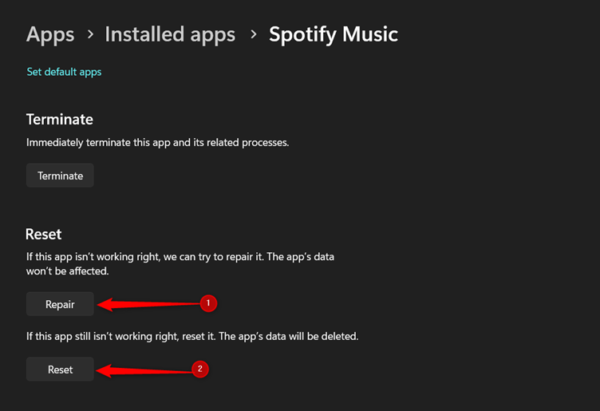Click the Reset button
This screenshot has height=411, width=600.
[60, 369]
